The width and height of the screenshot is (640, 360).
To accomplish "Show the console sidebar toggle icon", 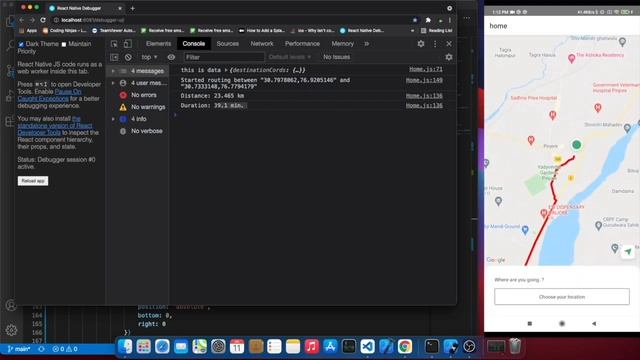I will coord(114,57).
